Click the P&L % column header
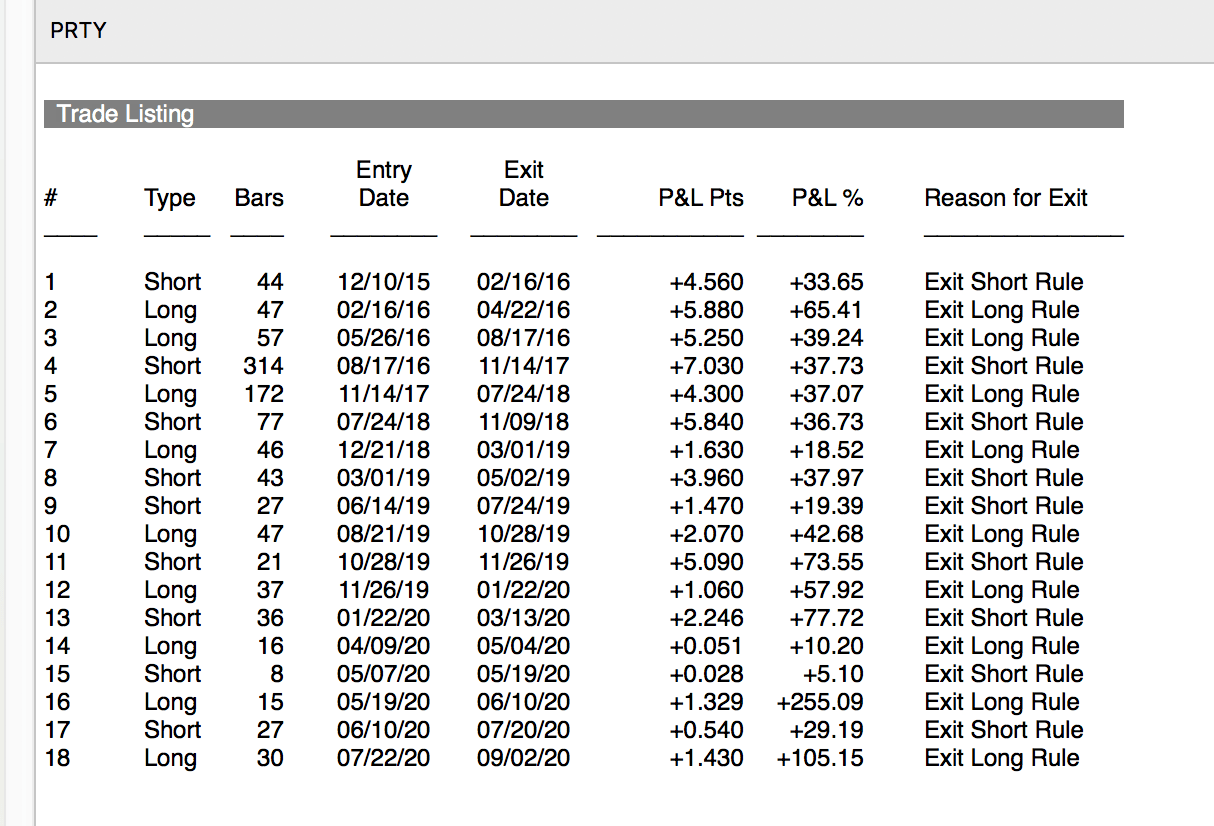Image resolution: width=1214 pixels, height=826 pixels. click(x=828, y=198)
